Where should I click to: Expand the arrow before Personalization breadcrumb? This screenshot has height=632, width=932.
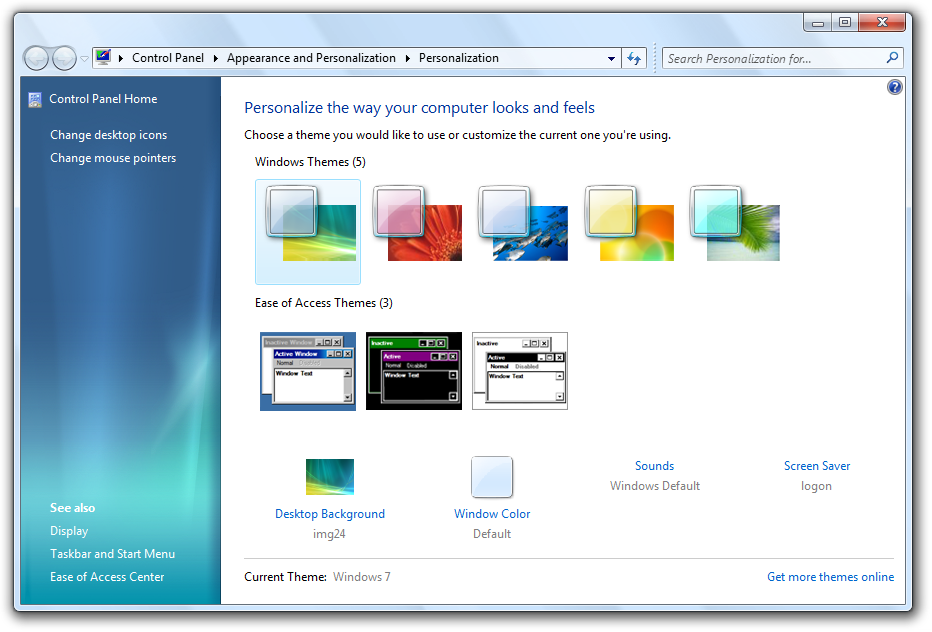pyautogui.click(x=408, y=58)
